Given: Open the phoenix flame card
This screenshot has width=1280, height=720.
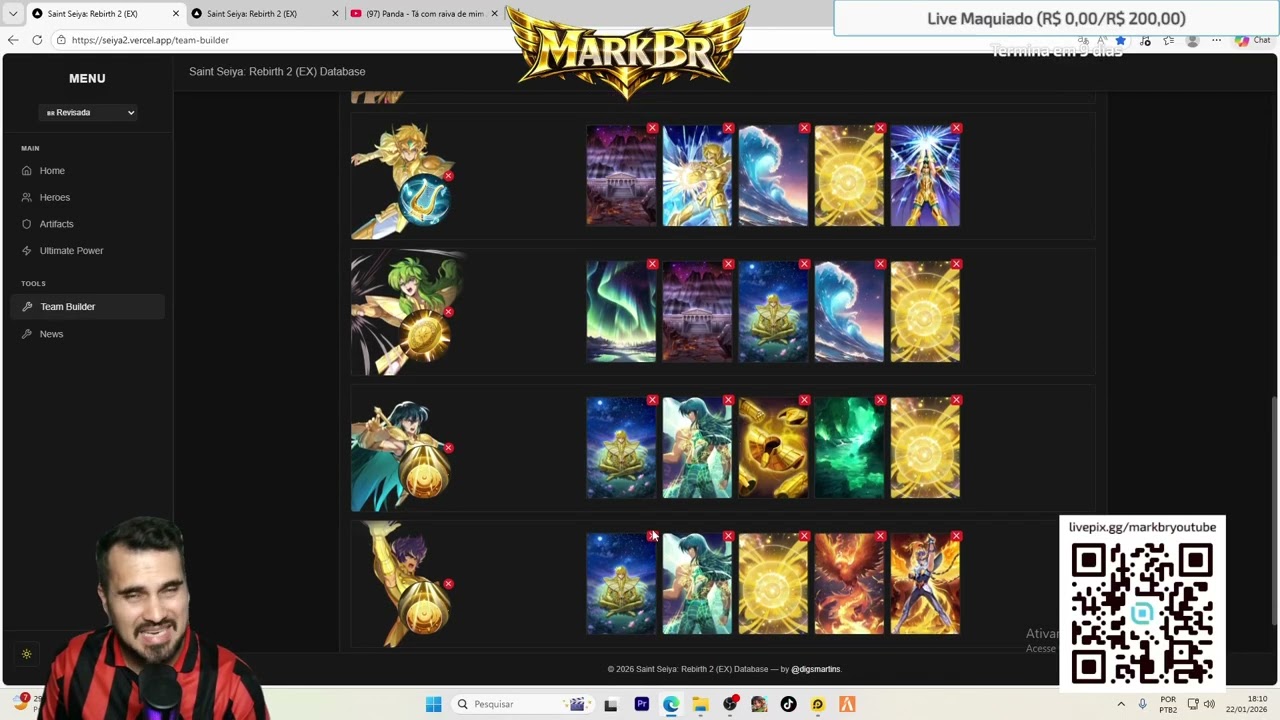Looking at the screenshot, I should 849,584.
